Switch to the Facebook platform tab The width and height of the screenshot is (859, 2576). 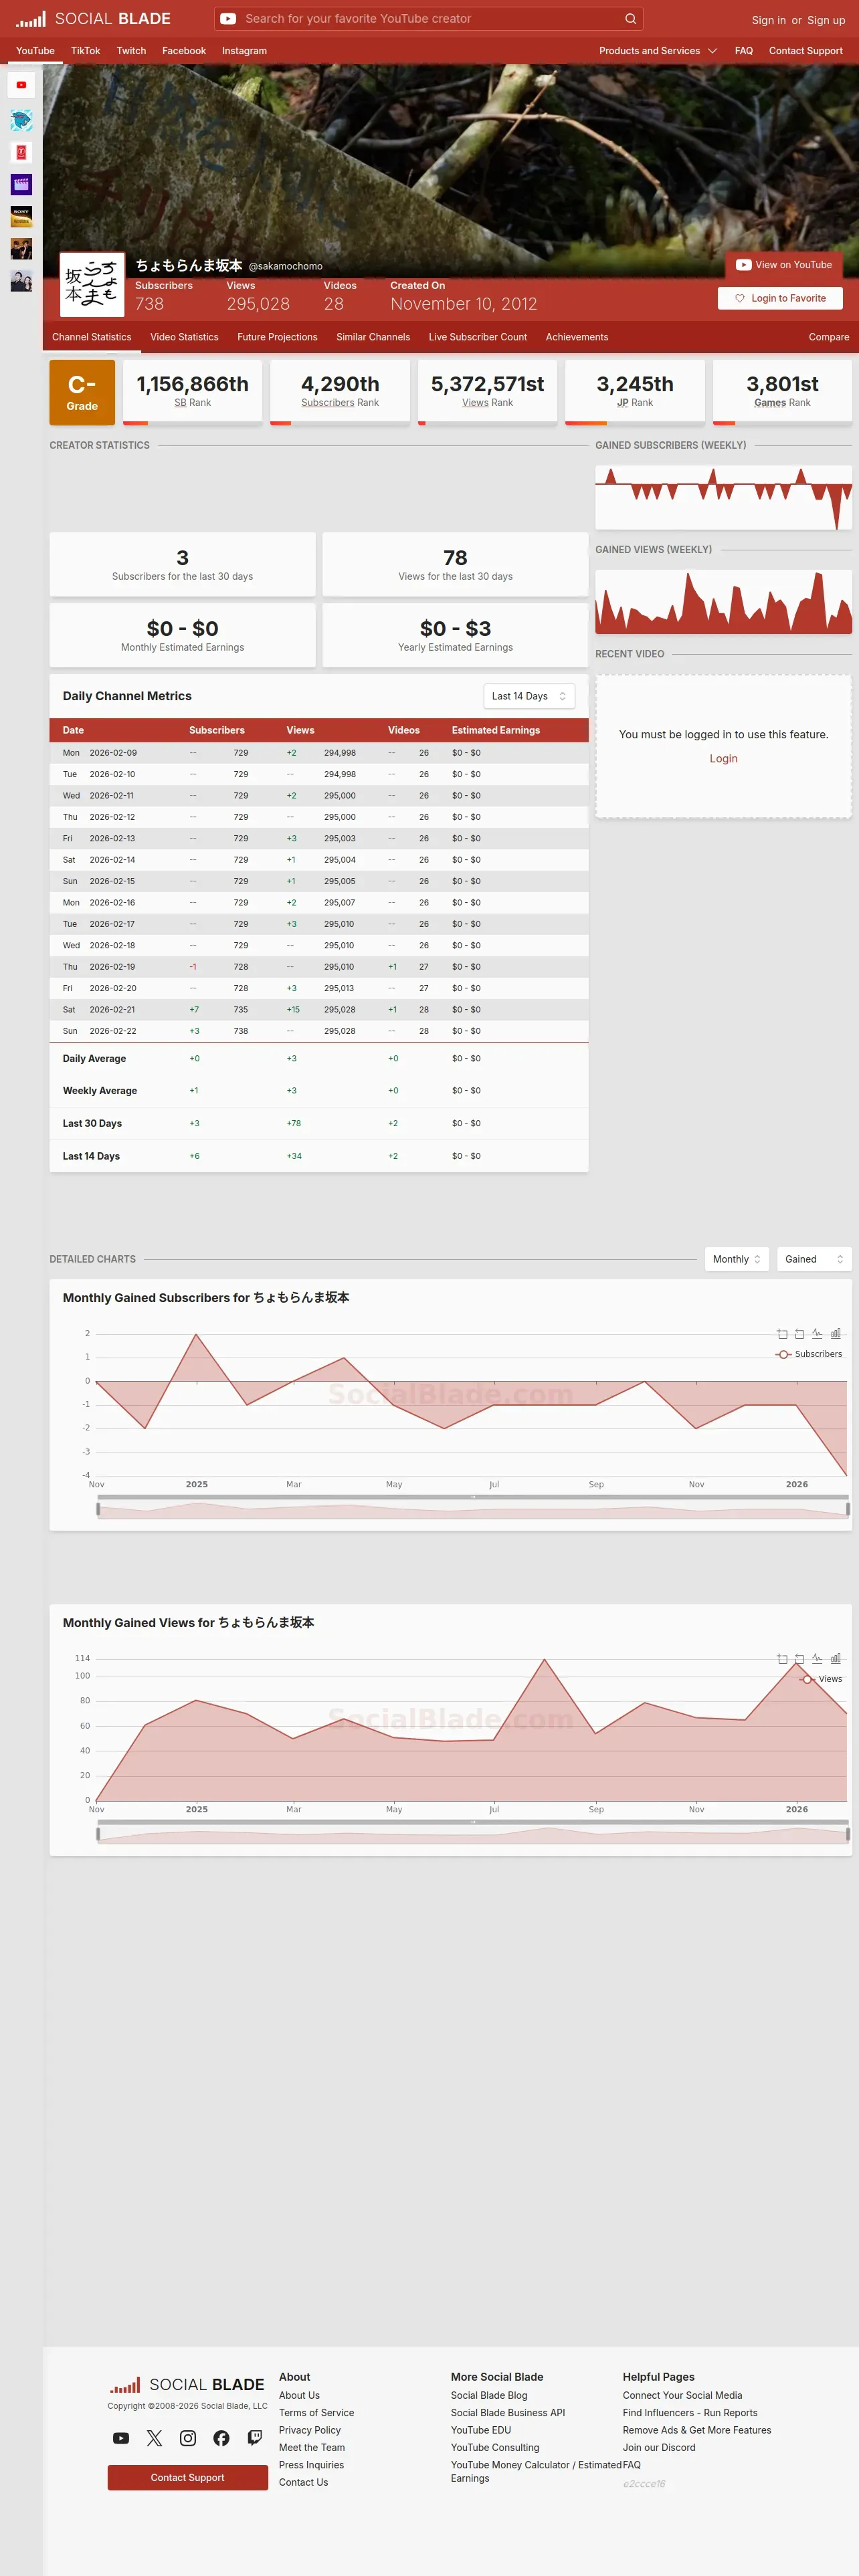(184, 51)
